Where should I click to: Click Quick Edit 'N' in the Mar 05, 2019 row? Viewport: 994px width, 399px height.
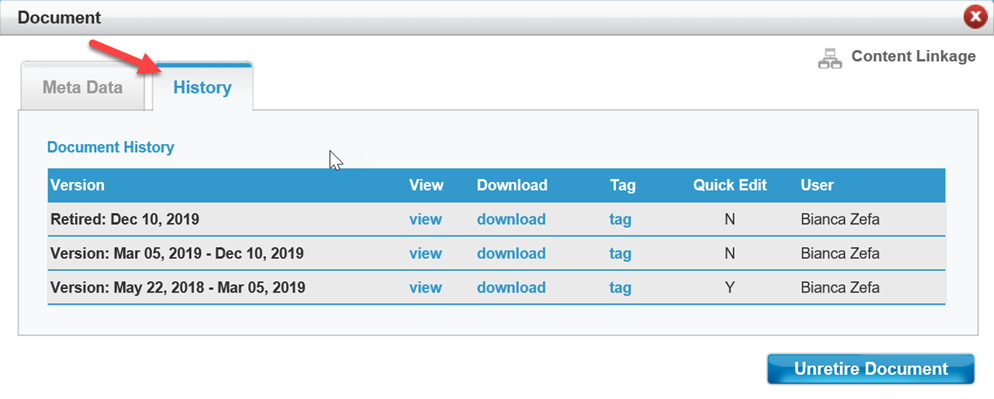(x=730, y=254)
